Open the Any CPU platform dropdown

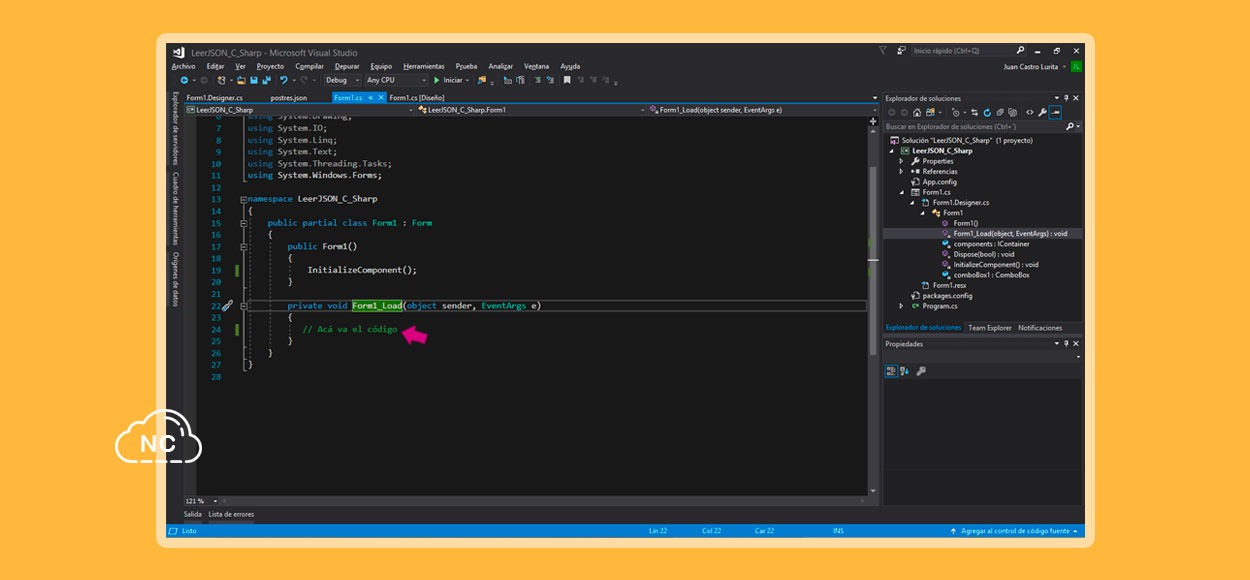[x=396, y=80]
